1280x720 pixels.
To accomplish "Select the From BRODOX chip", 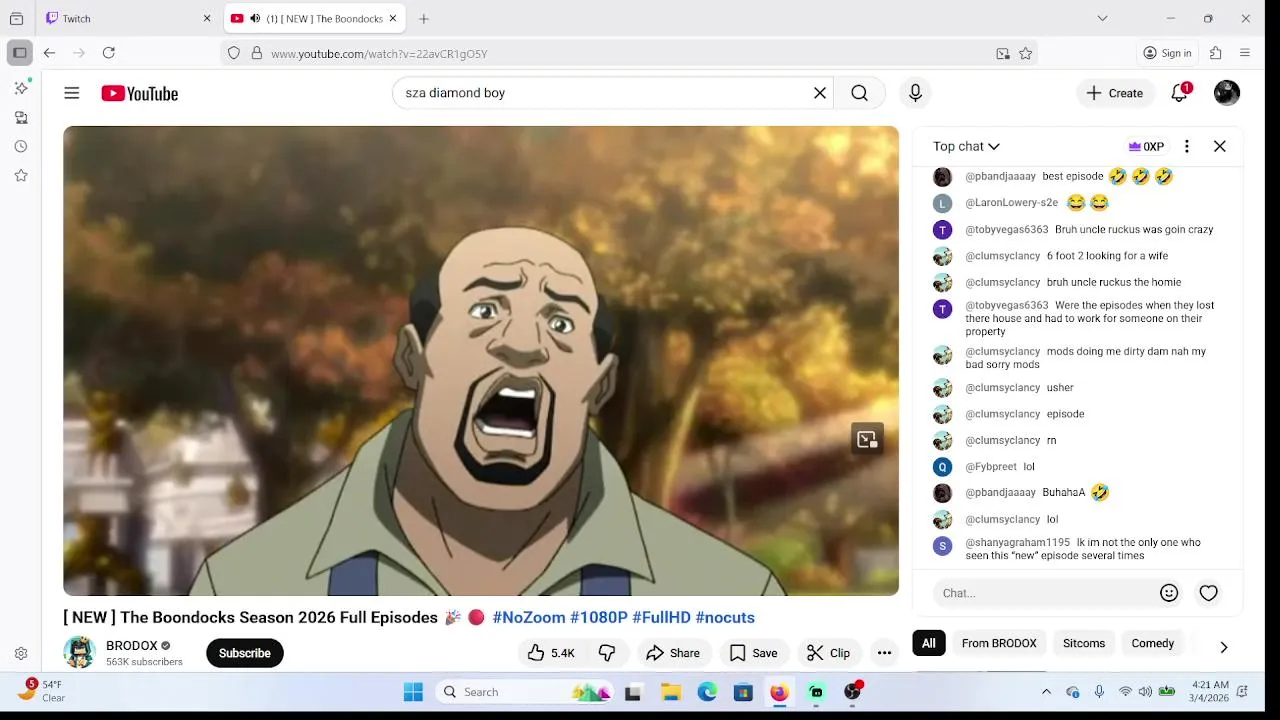I will pos(999,643).
